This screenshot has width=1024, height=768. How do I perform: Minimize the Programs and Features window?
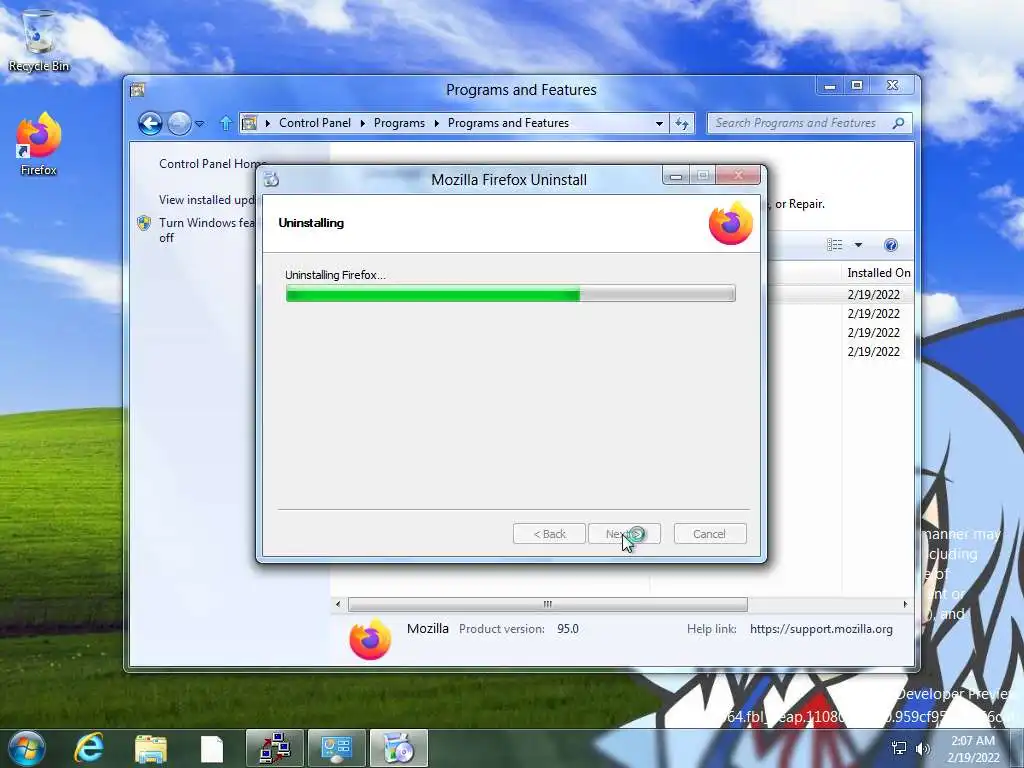point(830,86)
